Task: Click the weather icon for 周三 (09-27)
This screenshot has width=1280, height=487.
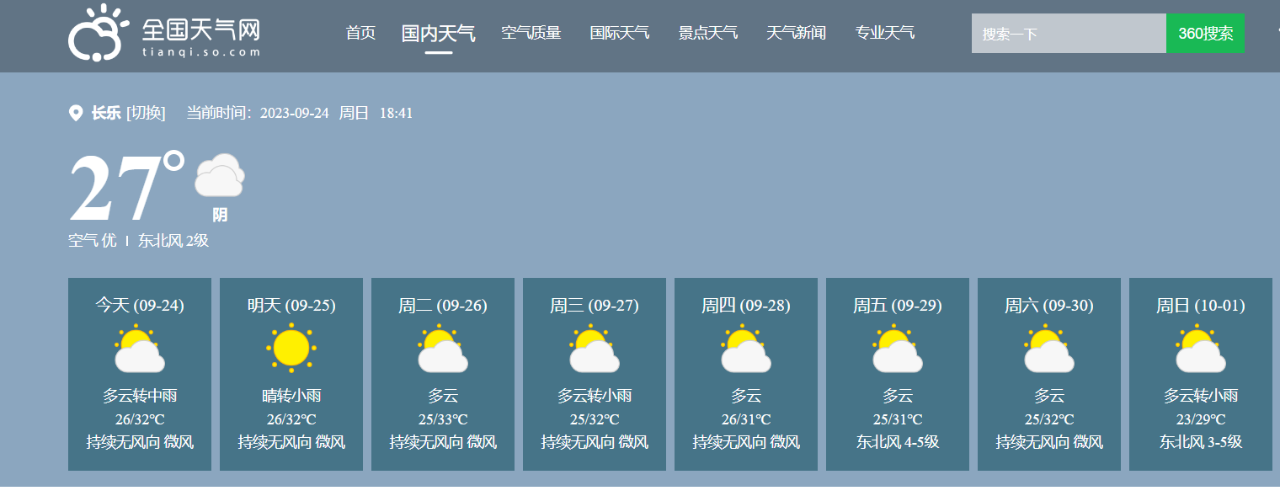Action: 595,350
